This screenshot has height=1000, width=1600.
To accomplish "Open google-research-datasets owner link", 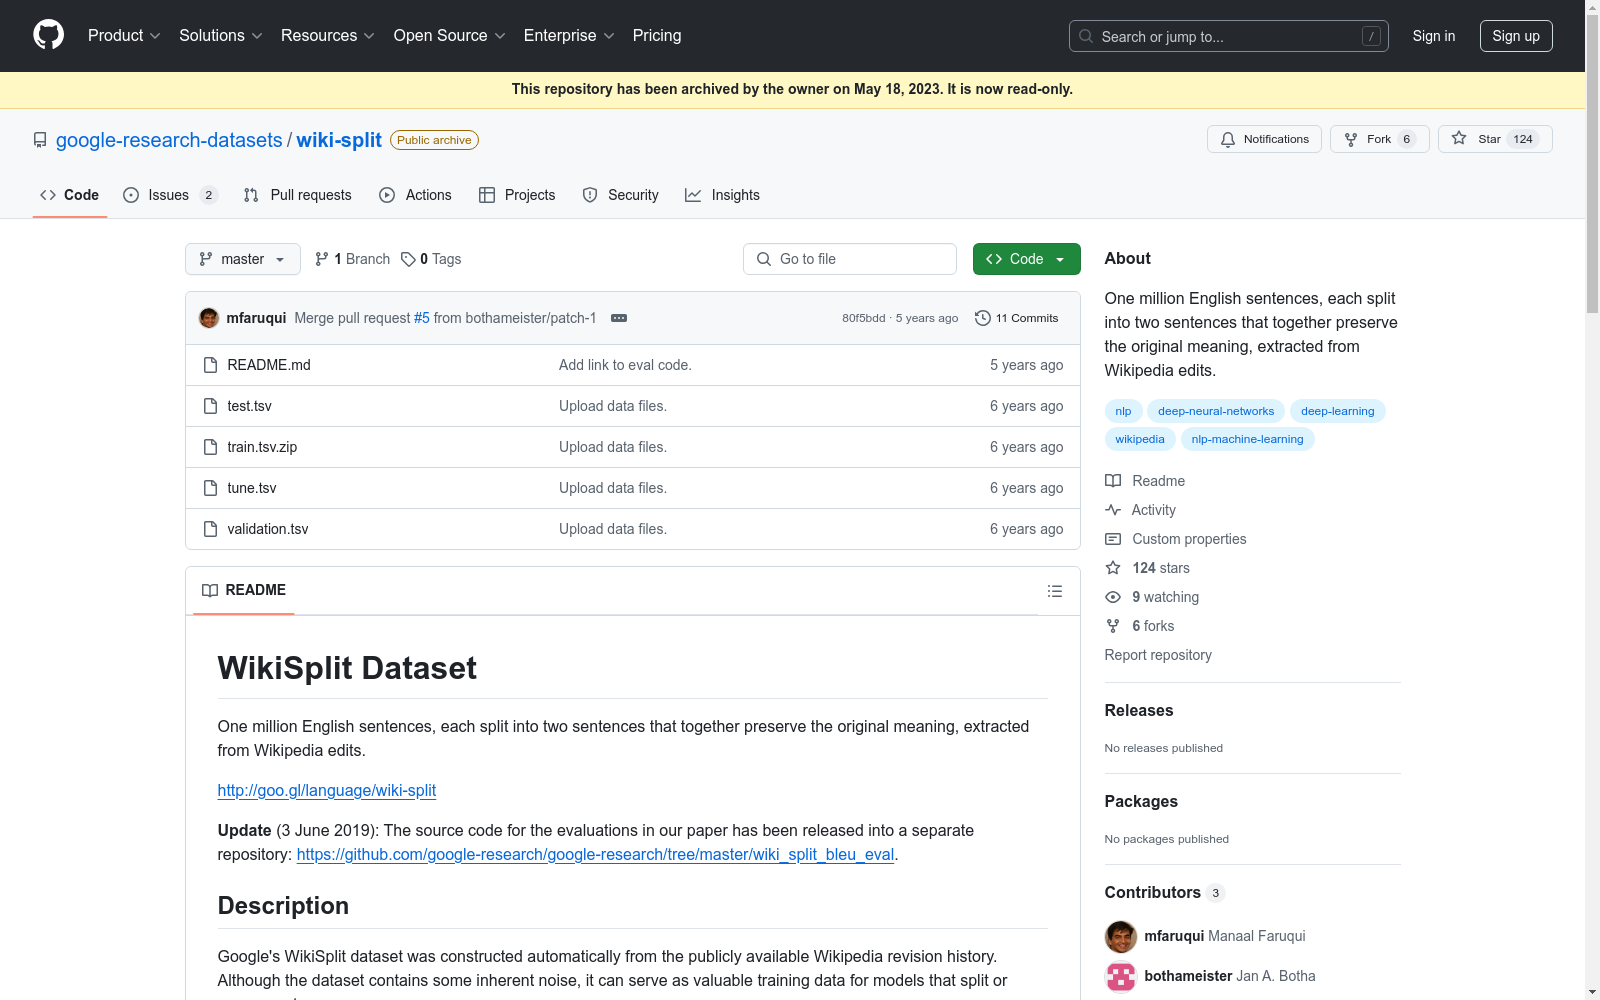I will (x=169, y=140).
